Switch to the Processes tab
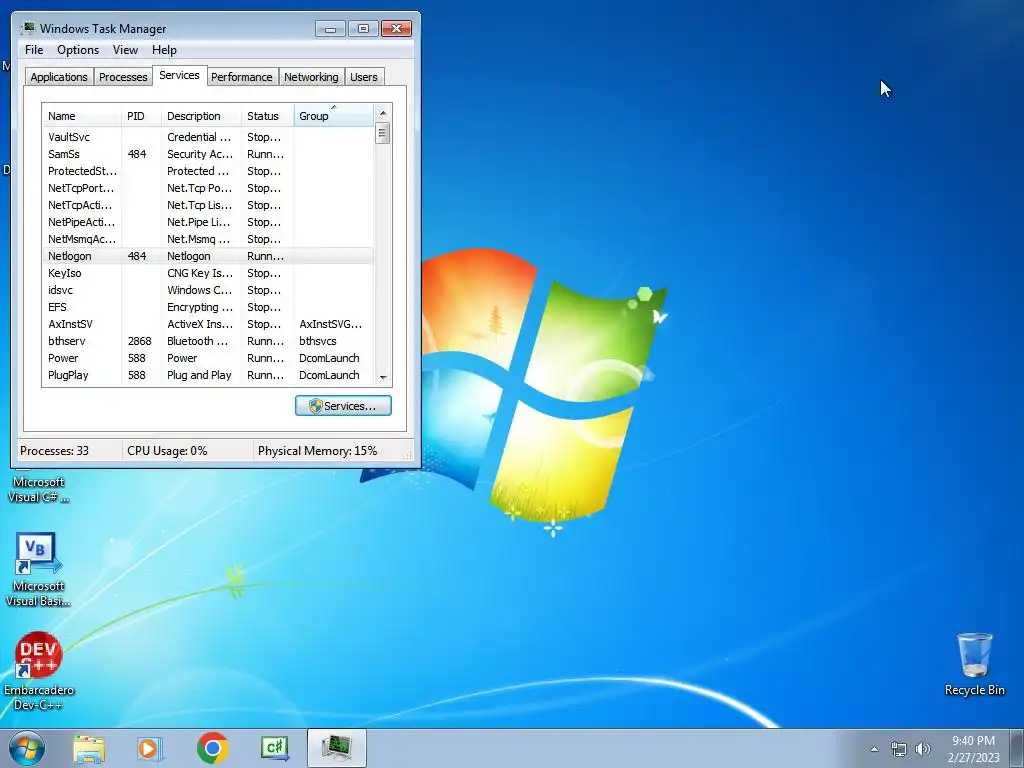 pyautogui.click(x=123, y=76)
